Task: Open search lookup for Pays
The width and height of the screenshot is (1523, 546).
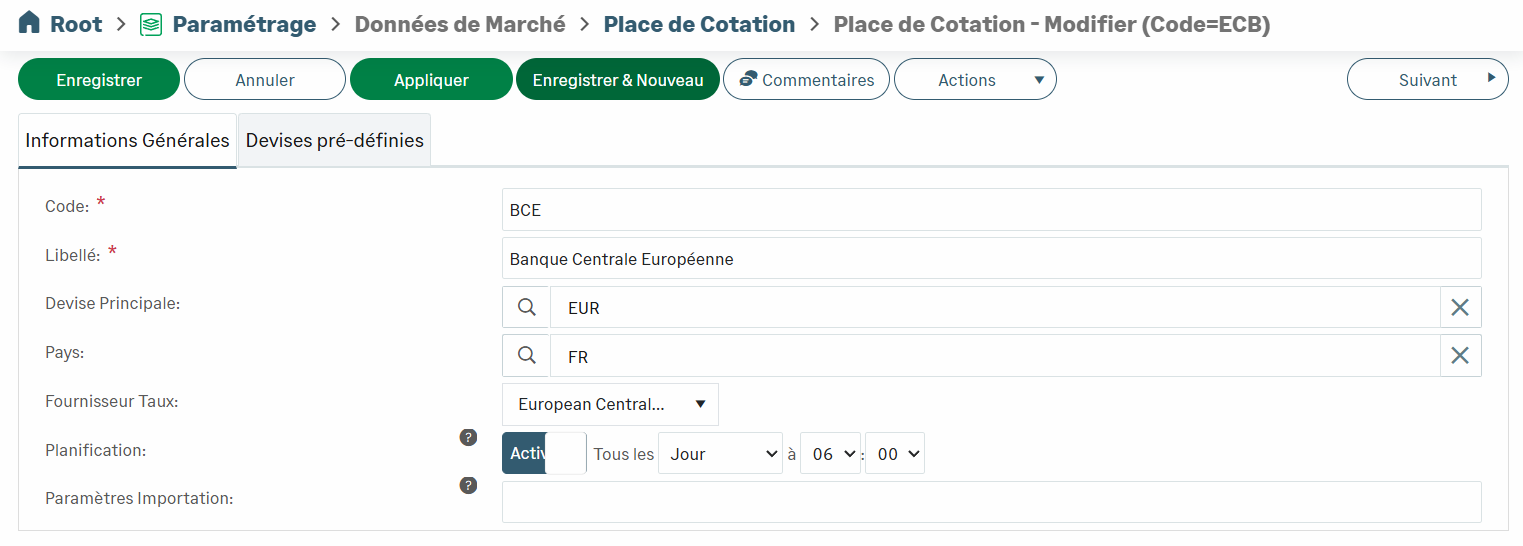Action: click(526, 356)
